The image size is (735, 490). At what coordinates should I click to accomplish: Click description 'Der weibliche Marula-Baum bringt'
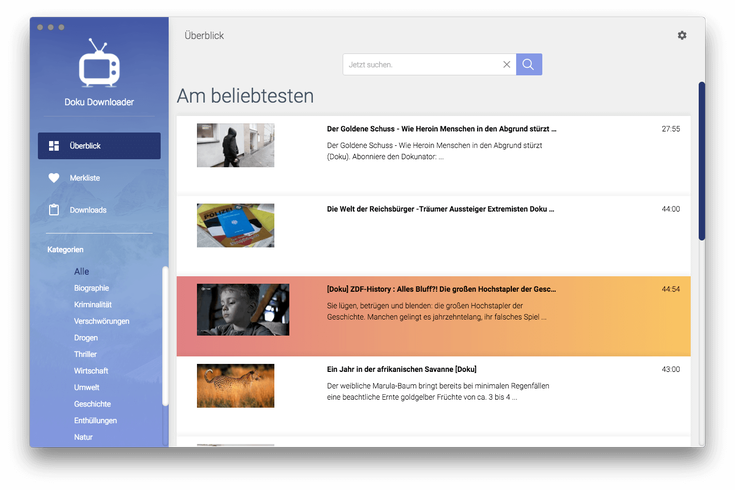438,392
